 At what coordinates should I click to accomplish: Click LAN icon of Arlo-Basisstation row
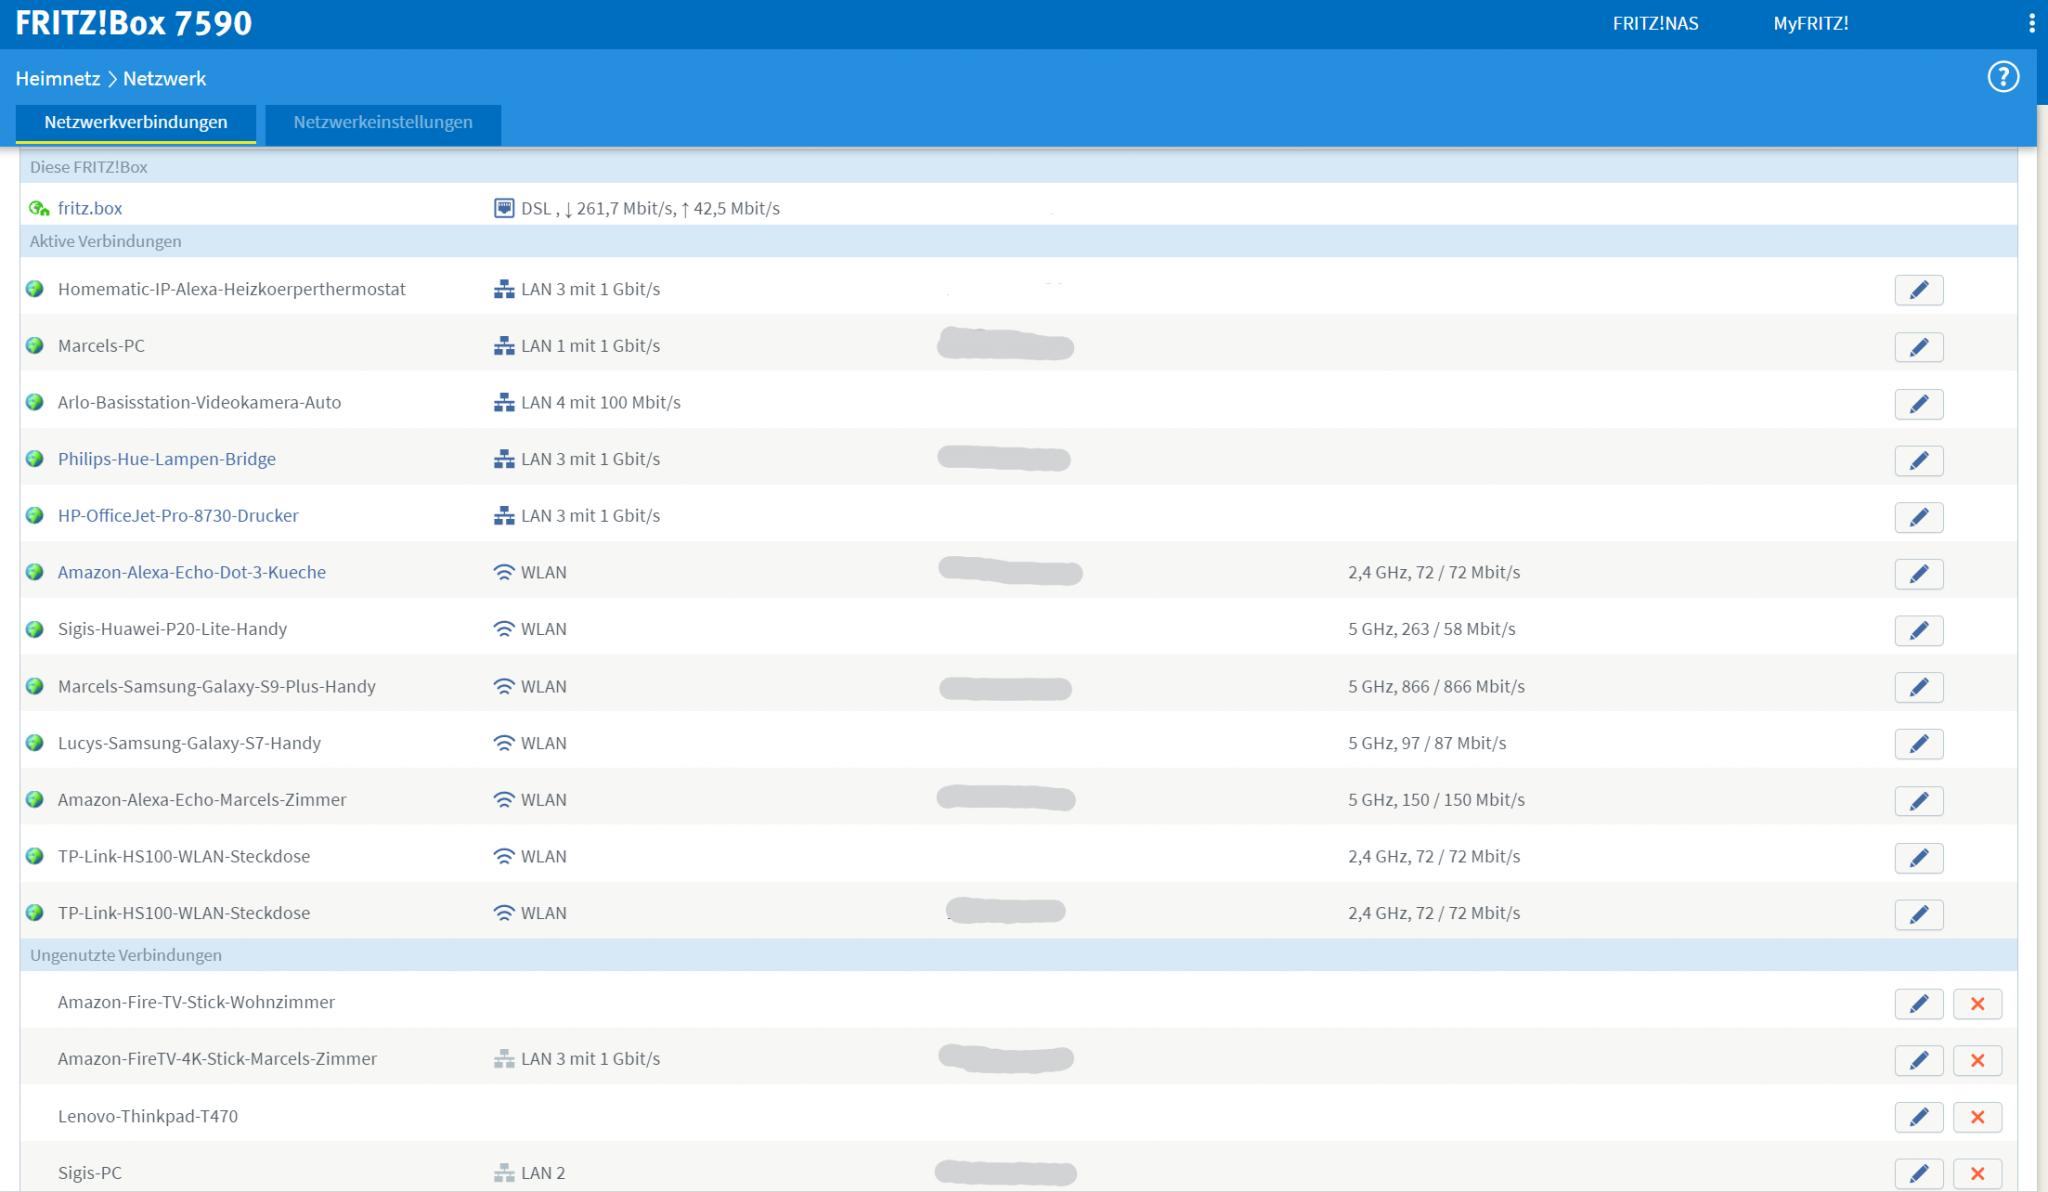504,402
